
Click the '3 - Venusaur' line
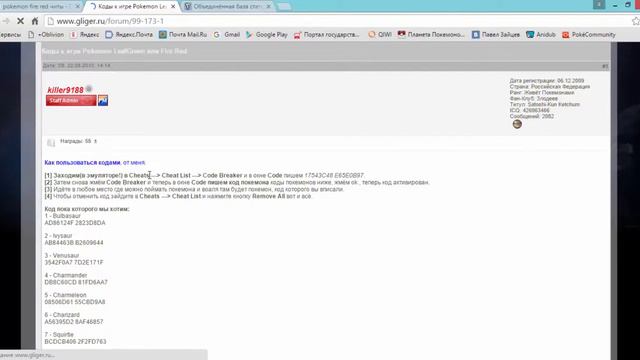(x=62, y=256)
